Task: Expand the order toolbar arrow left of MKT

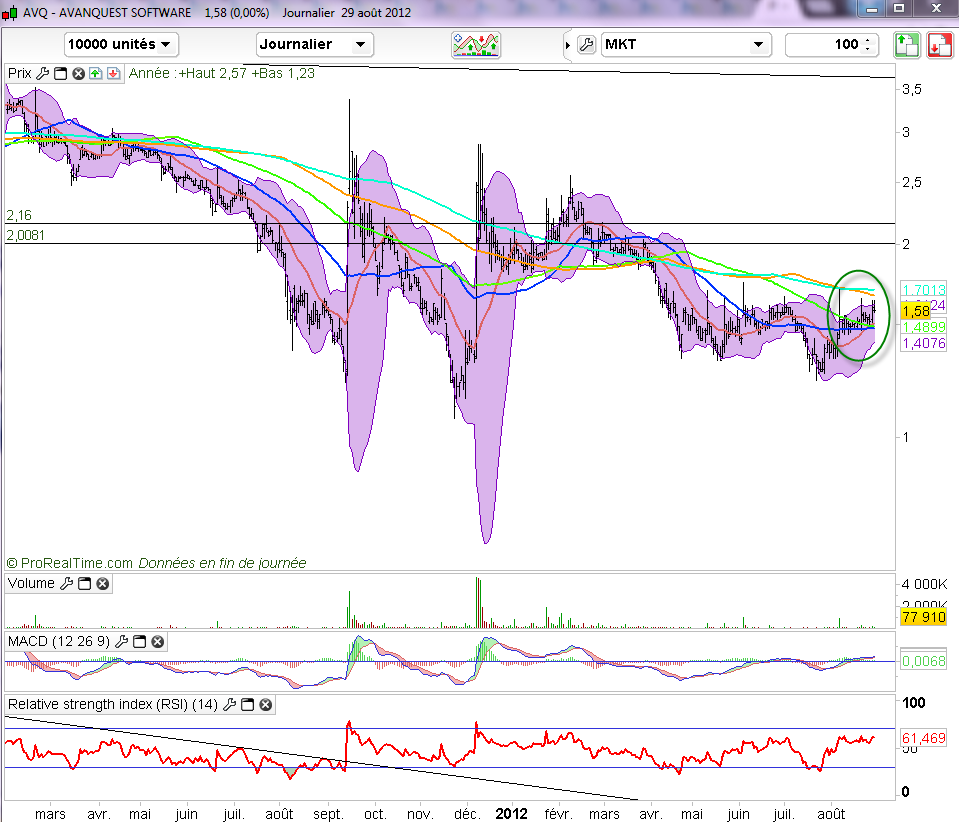Action: 569,44
